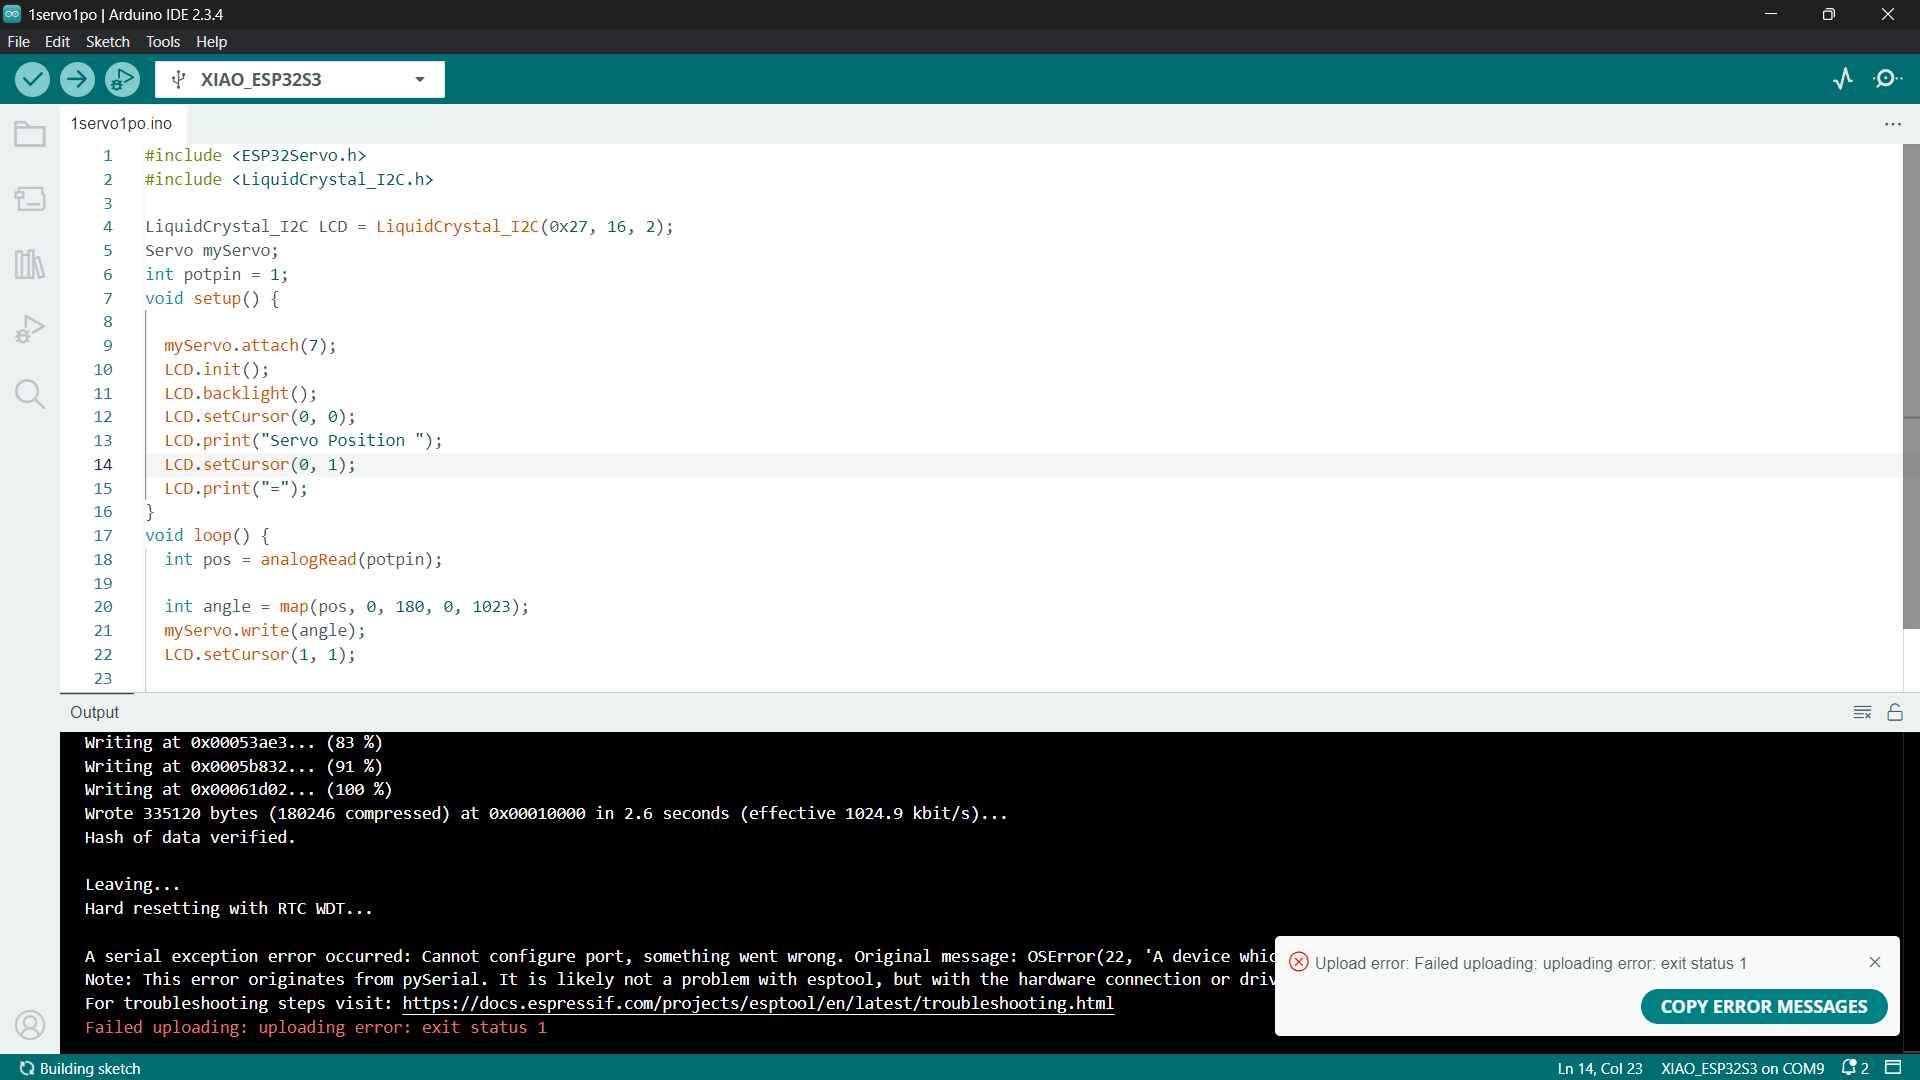Open the esptool troubleshooting link
Viewport: 1920px width, 1080px height.
point(758,1003)
